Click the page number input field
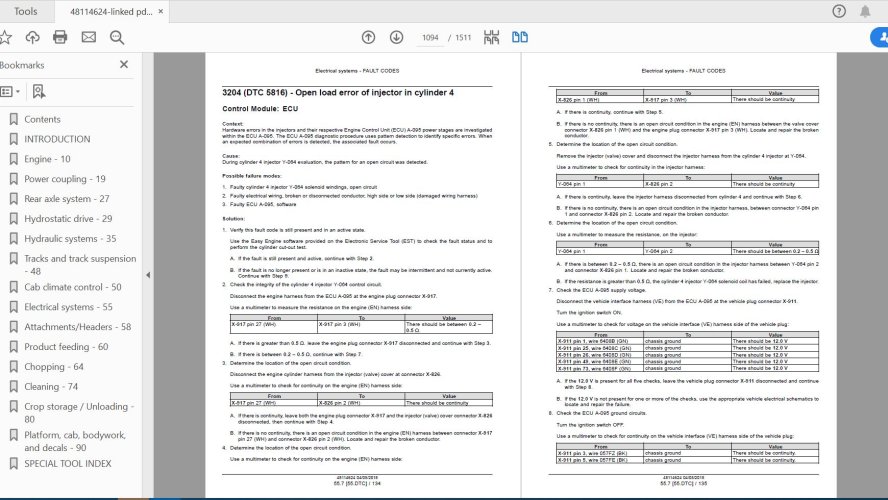Viewport: 888px width, 500px height. pyautogui.click(x=430, y=37)
